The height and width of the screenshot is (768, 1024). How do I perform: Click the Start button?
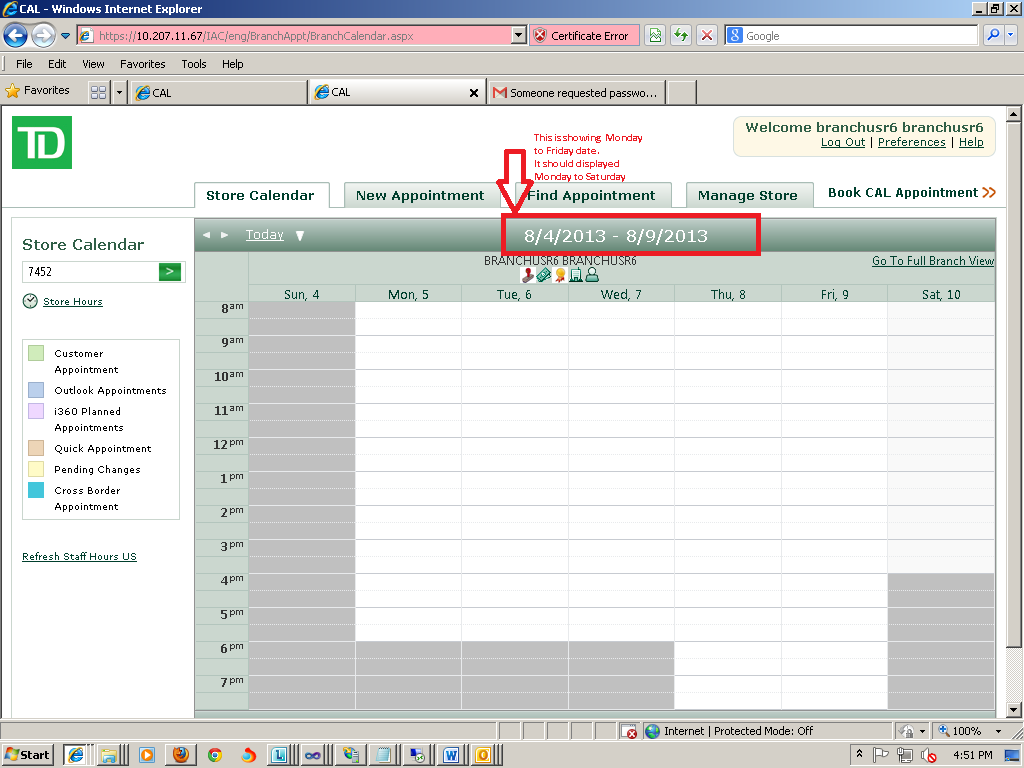(27, 756)
